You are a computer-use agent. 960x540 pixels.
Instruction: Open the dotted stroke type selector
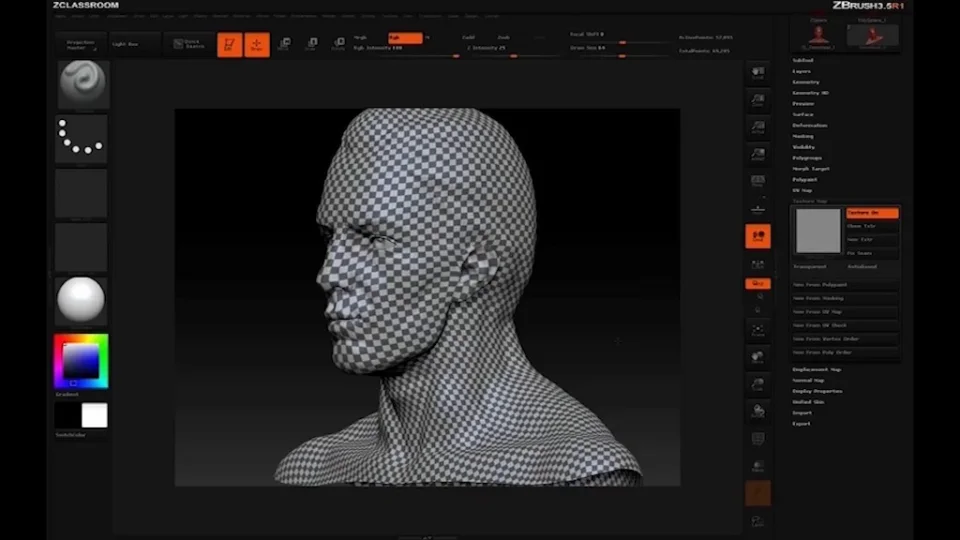pos(81,139)
